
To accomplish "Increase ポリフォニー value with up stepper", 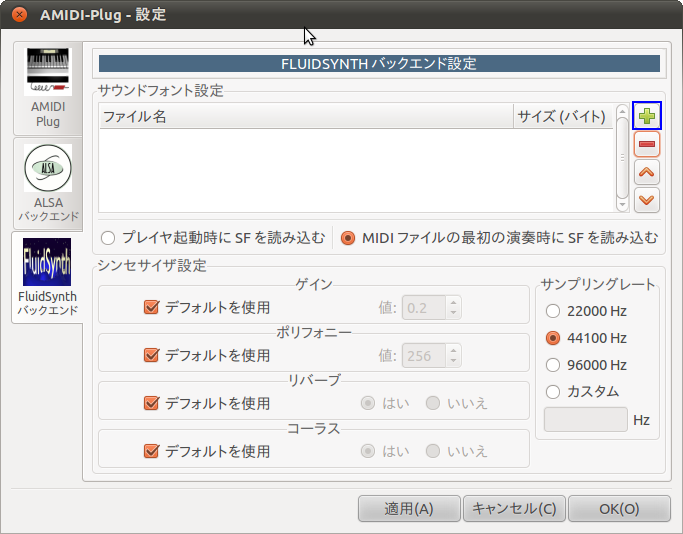I will (x=453, y=351).
